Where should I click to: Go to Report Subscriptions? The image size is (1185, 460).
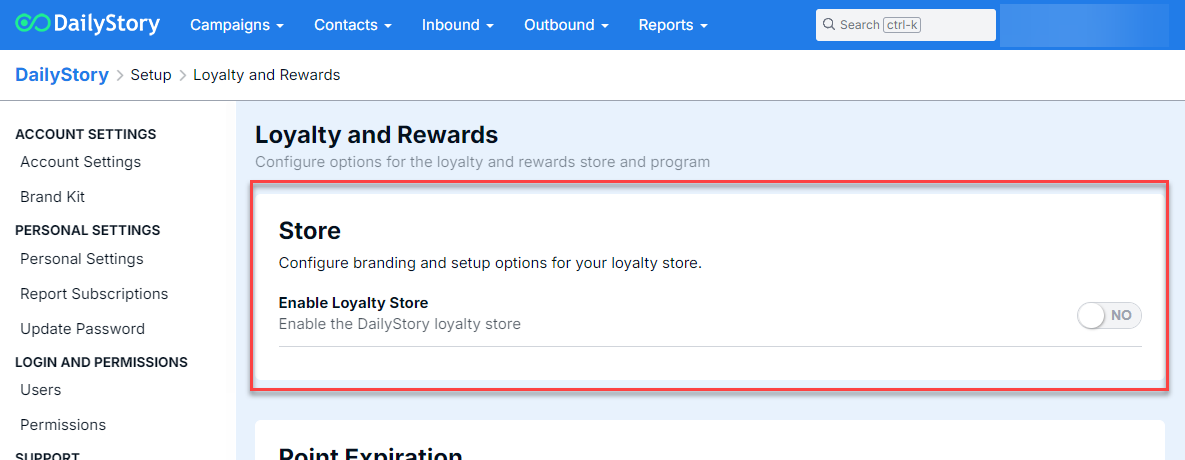point(94,294)
